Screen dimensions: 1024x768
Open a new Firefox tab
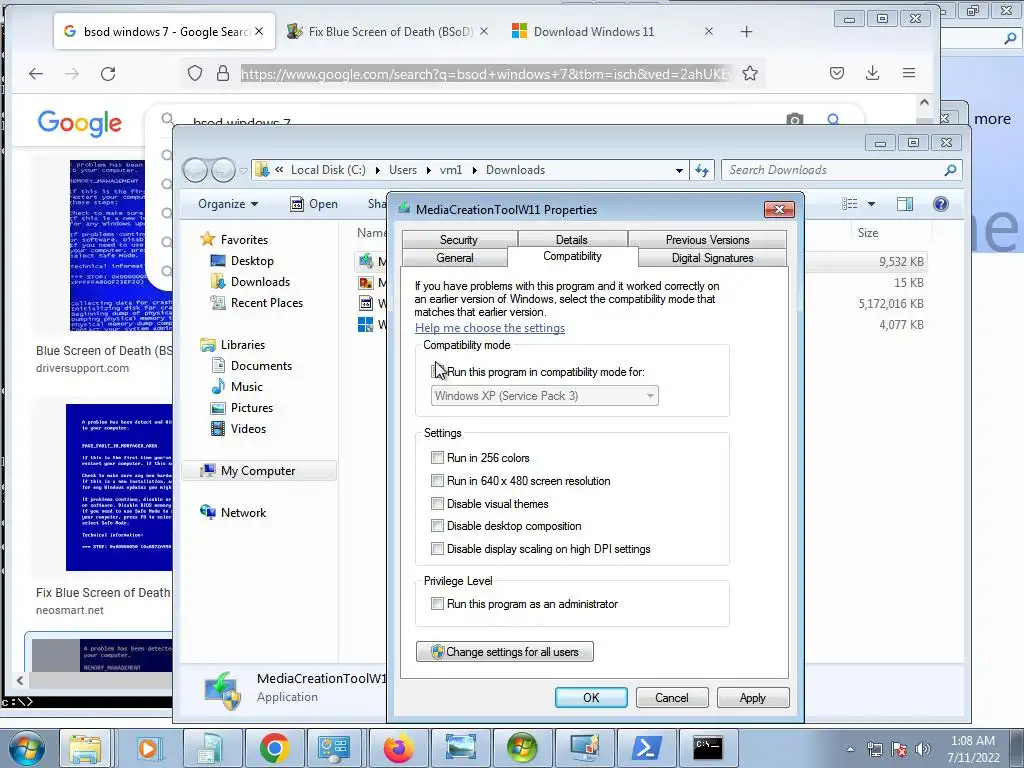746,31
